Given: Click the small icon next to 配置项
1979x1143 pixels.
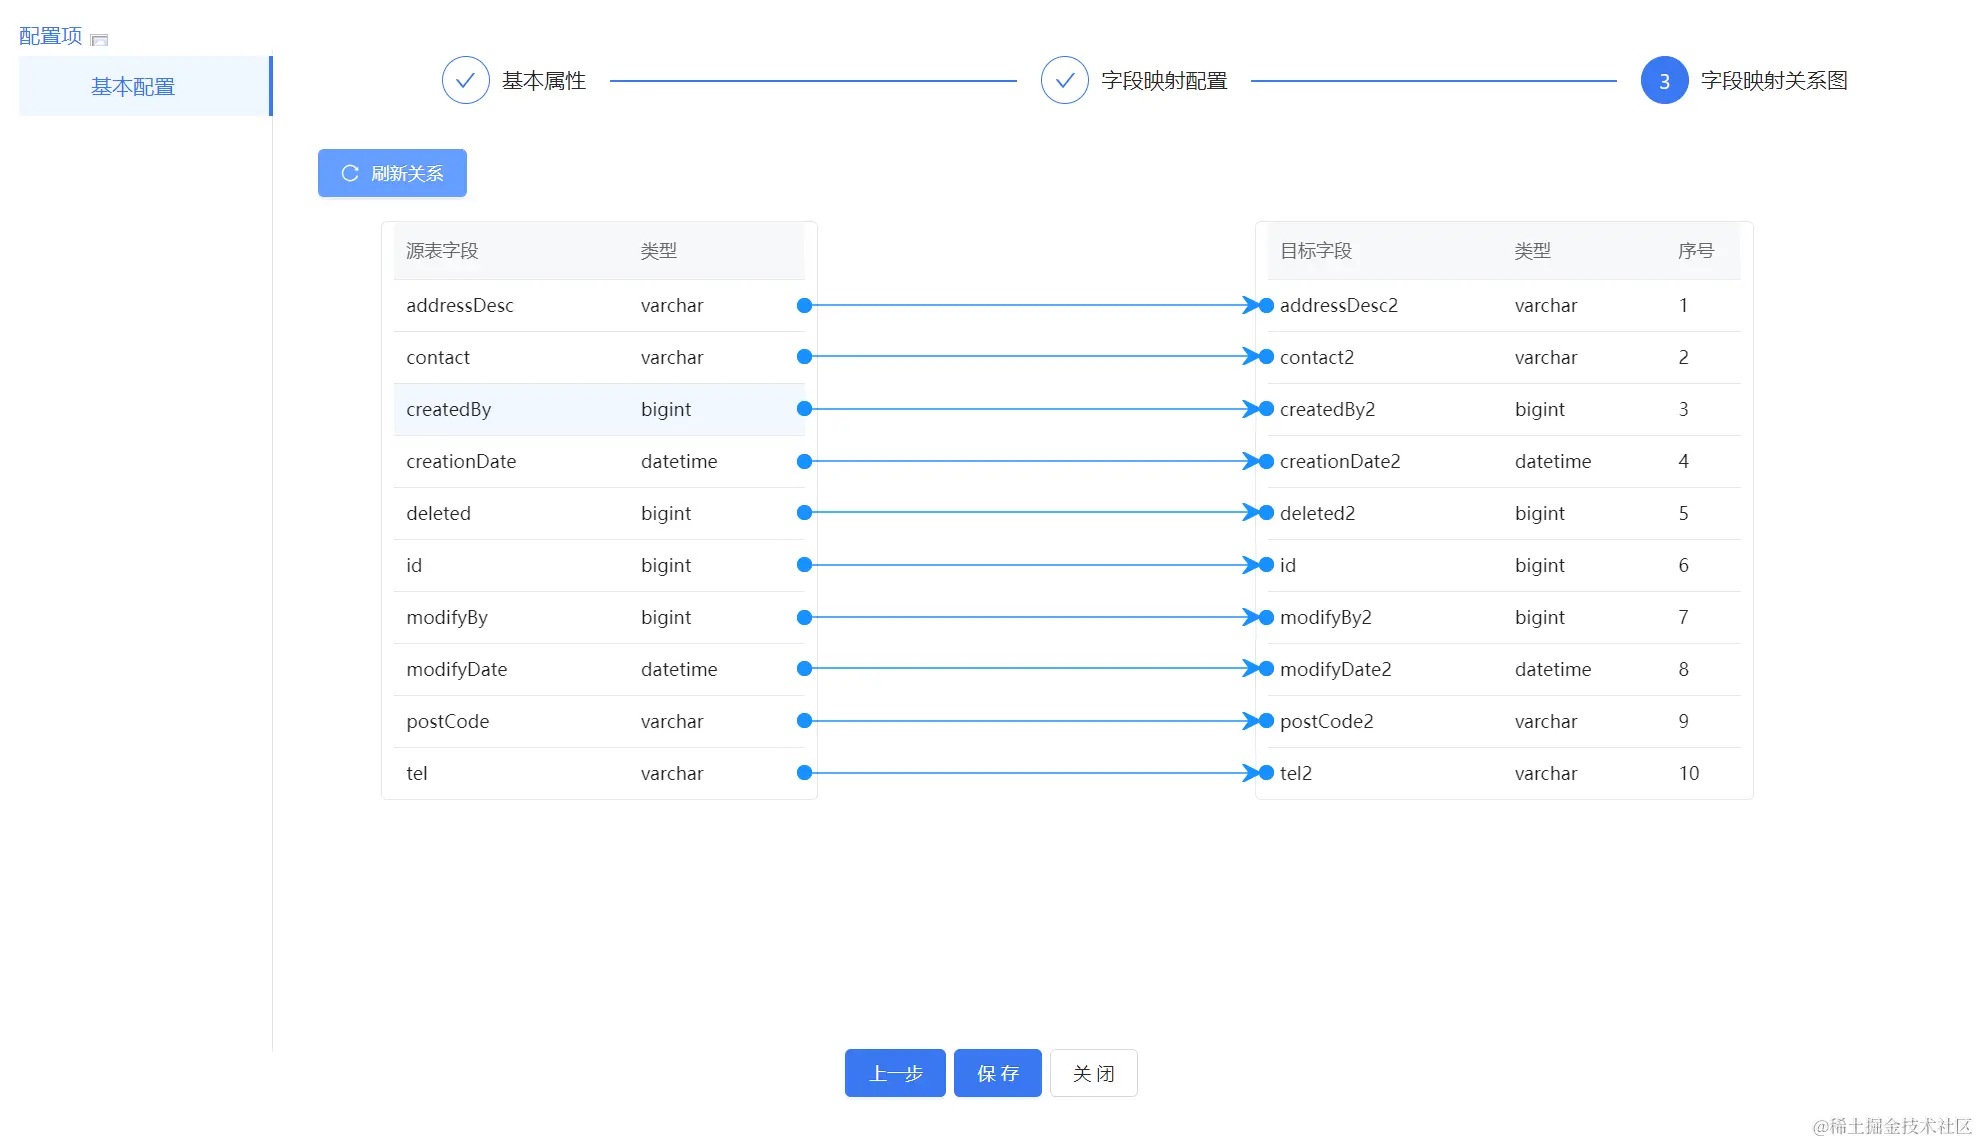Looking at the screenshot, I should [99, 40].
